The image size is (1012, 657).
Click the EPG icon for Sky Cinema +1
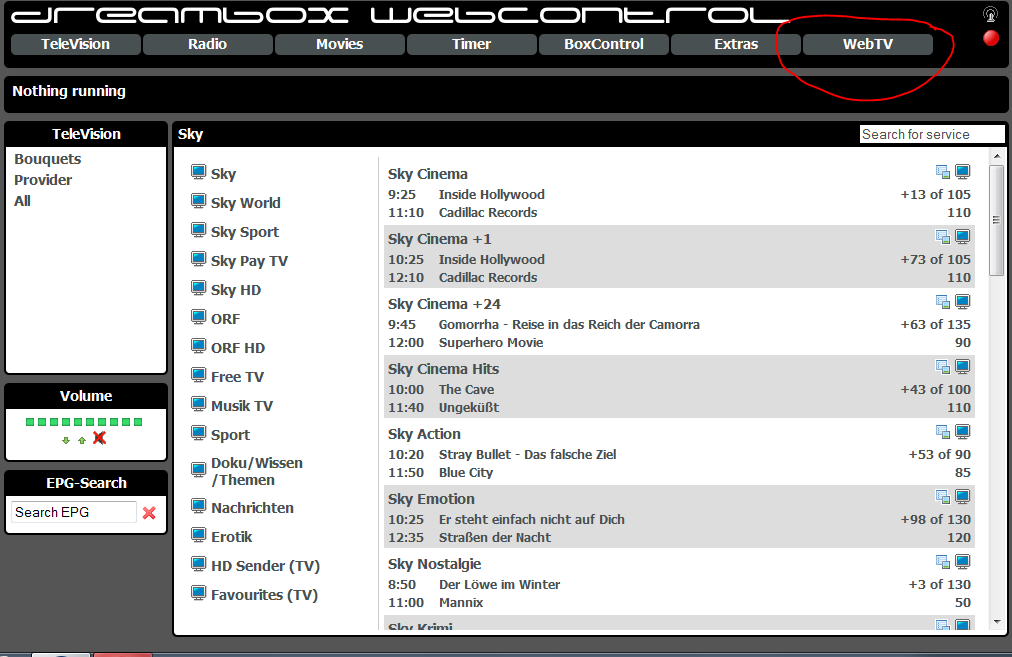tap(943, 237)
